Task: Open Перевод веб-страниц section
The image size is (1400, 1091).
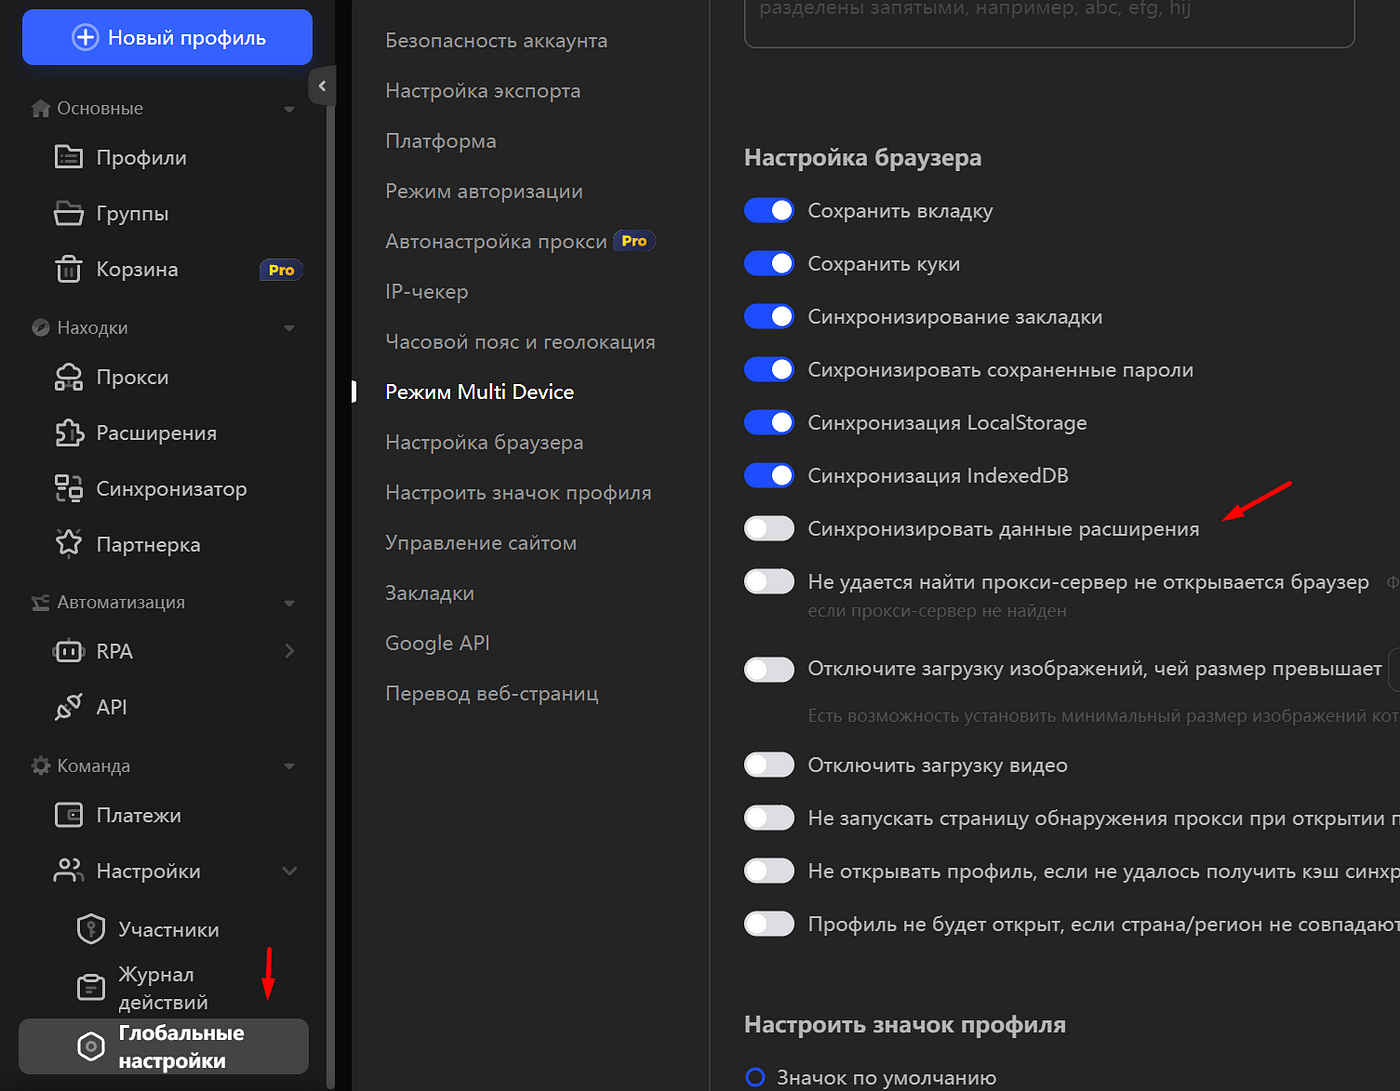Action: [492, 693]
